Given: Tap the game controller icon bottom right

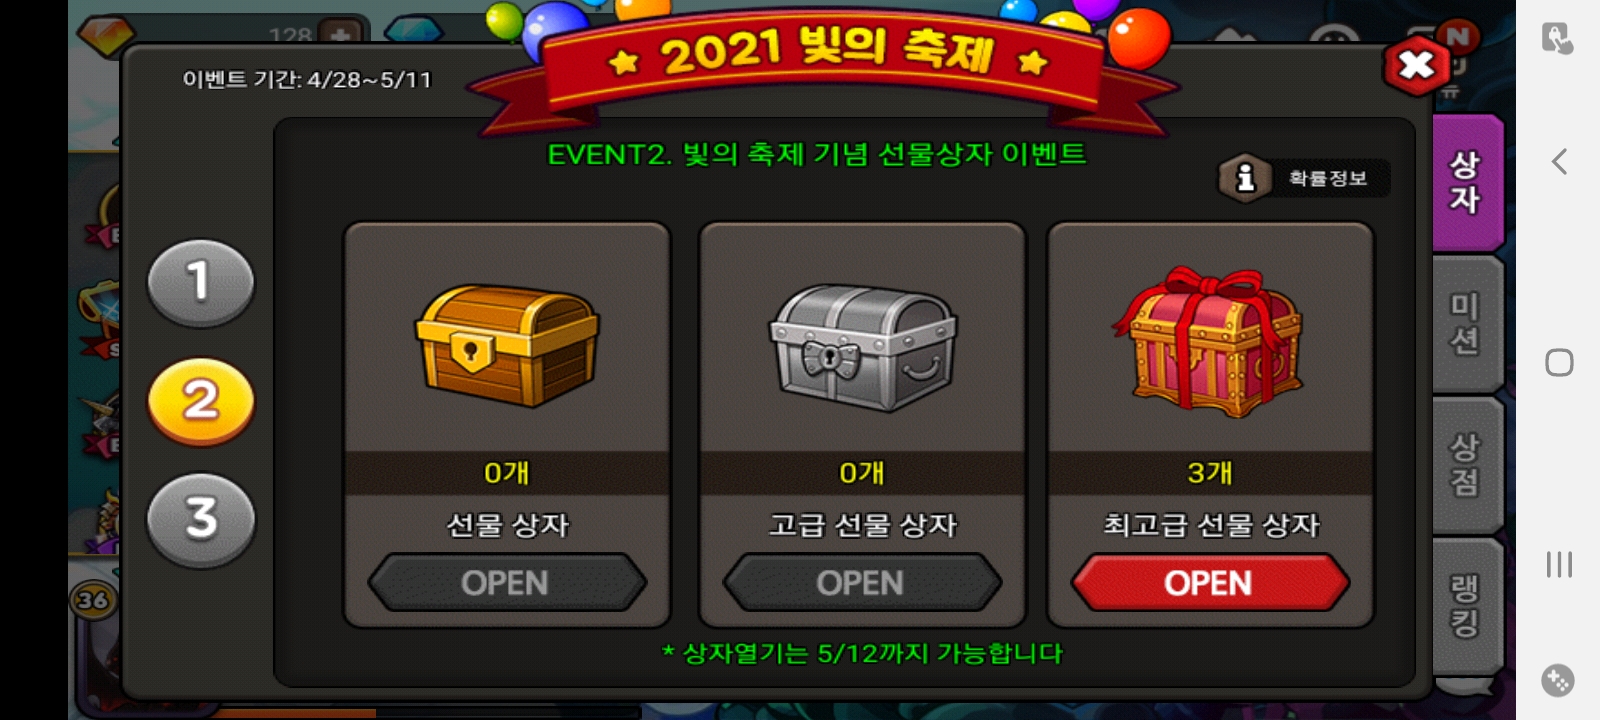Looking at the screenshot, I should pyautogui.click(x=1558, y=681).
